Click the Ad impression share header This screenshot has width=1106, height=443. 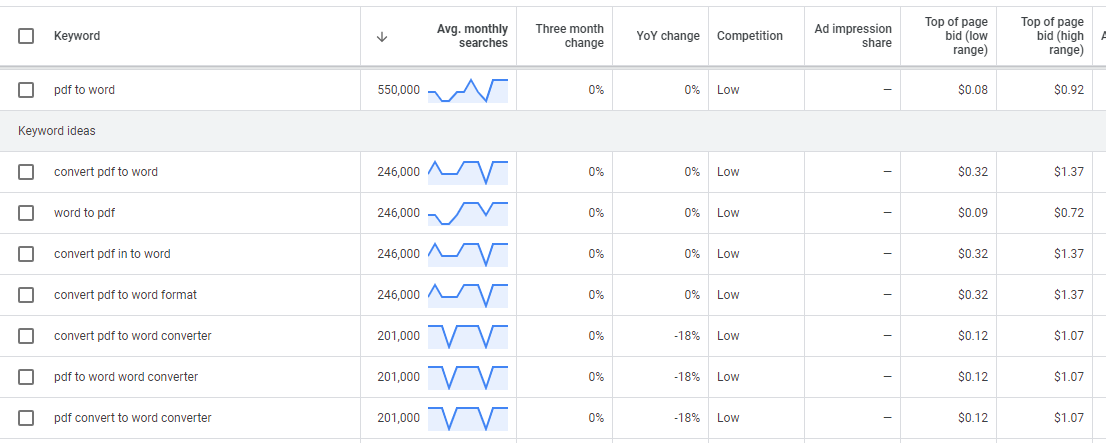coord(853,36)
